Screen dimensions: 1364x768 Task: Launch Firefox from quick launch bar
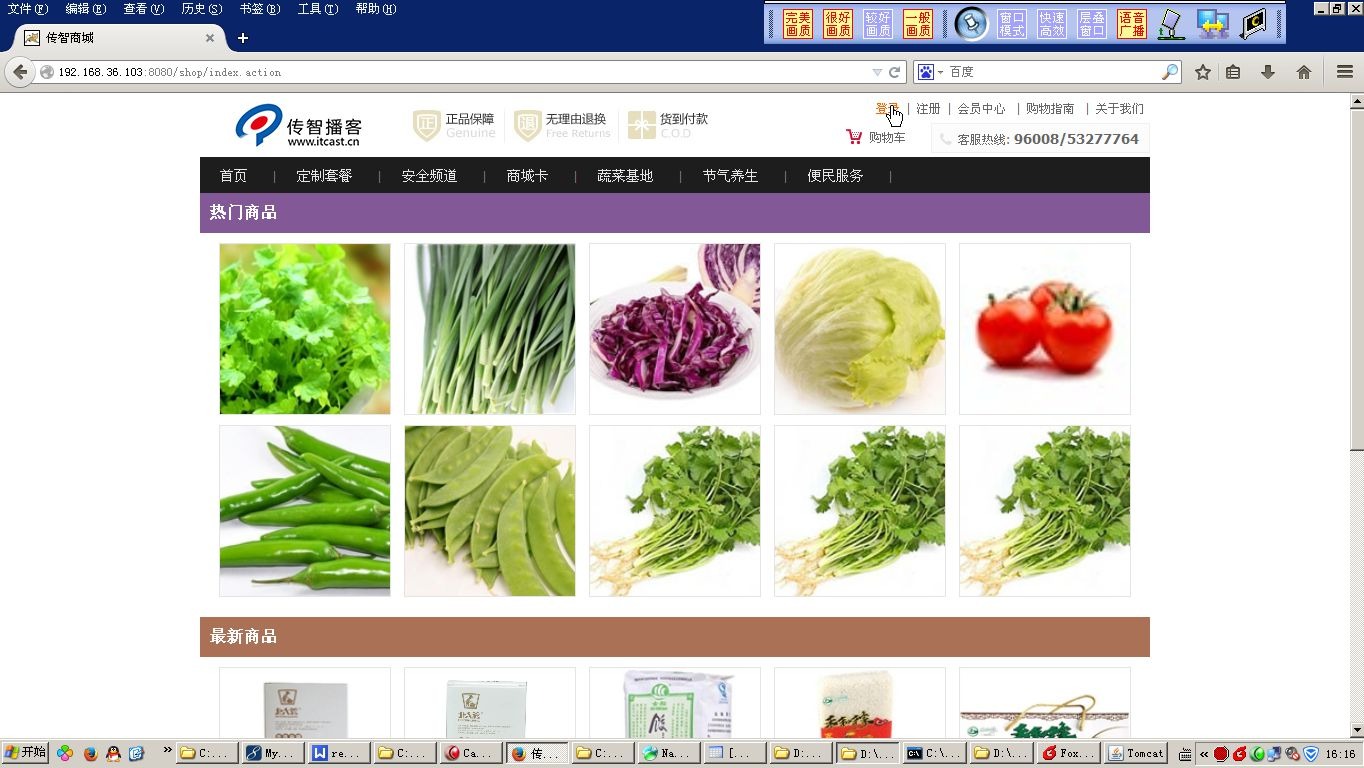coord(90,753)
